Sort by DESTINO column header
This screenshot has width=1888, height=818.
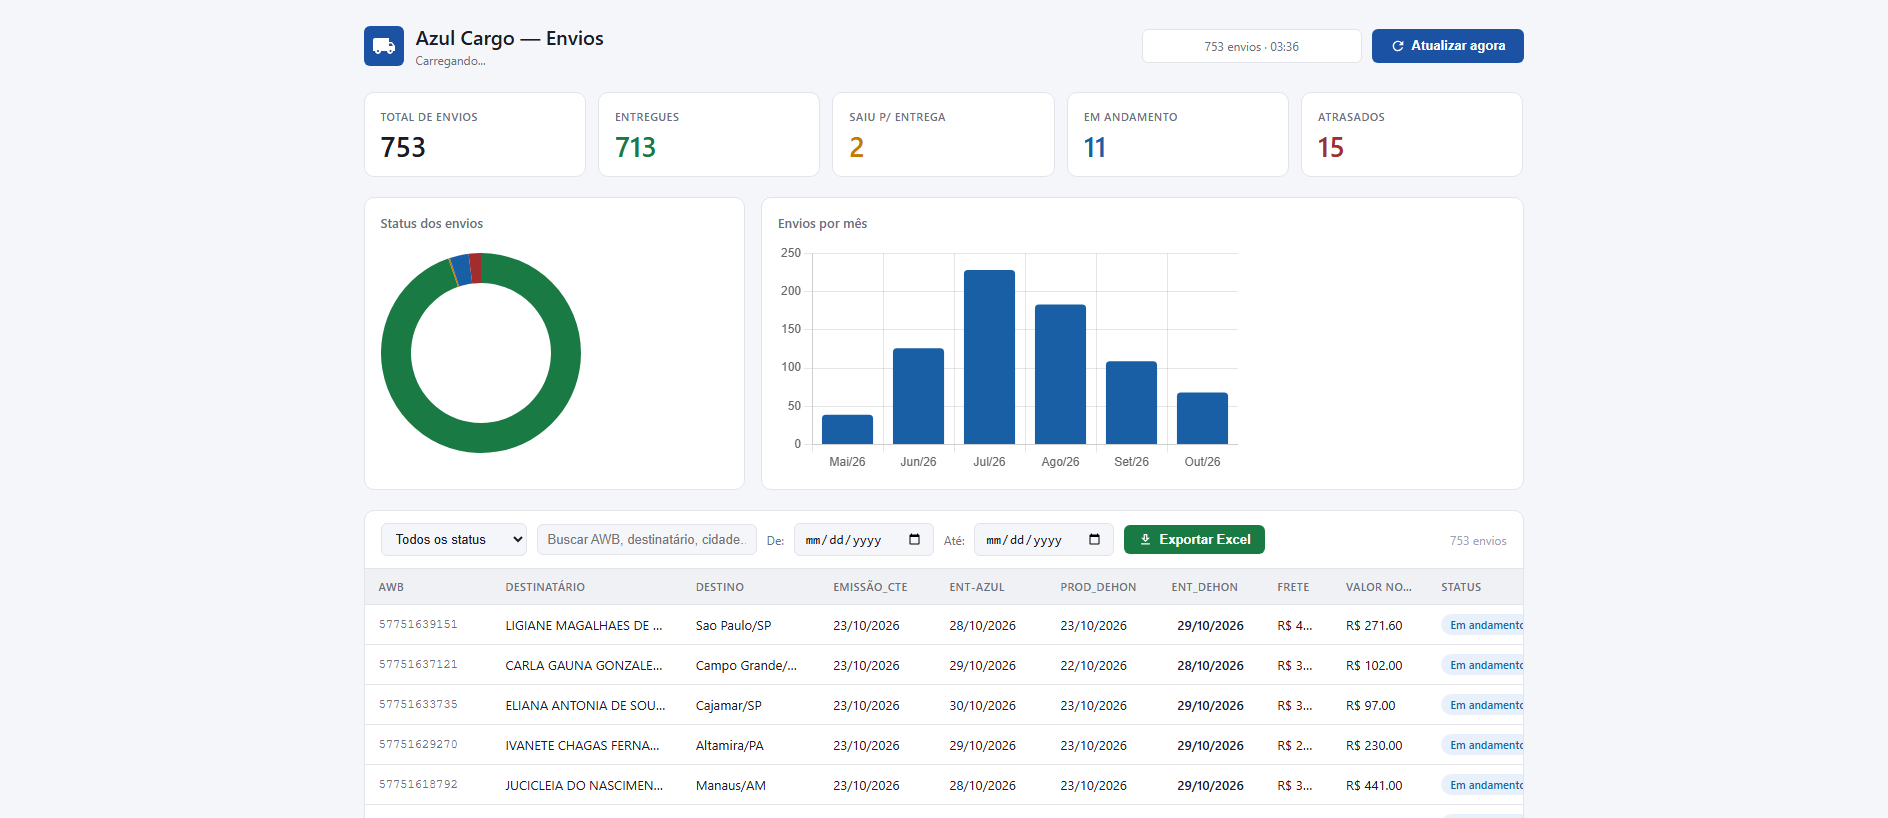pos(720,588)
